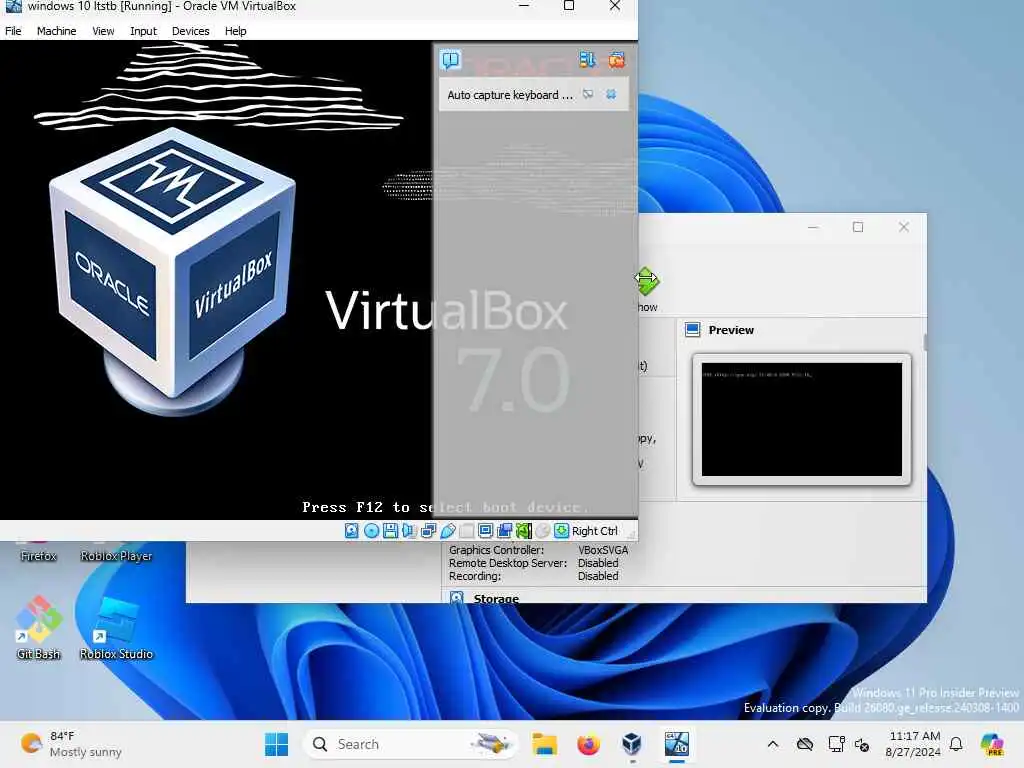Click the keyboard capture green arrow icon
This screenshot has width=1024, height=768.
tap(561, 531)
